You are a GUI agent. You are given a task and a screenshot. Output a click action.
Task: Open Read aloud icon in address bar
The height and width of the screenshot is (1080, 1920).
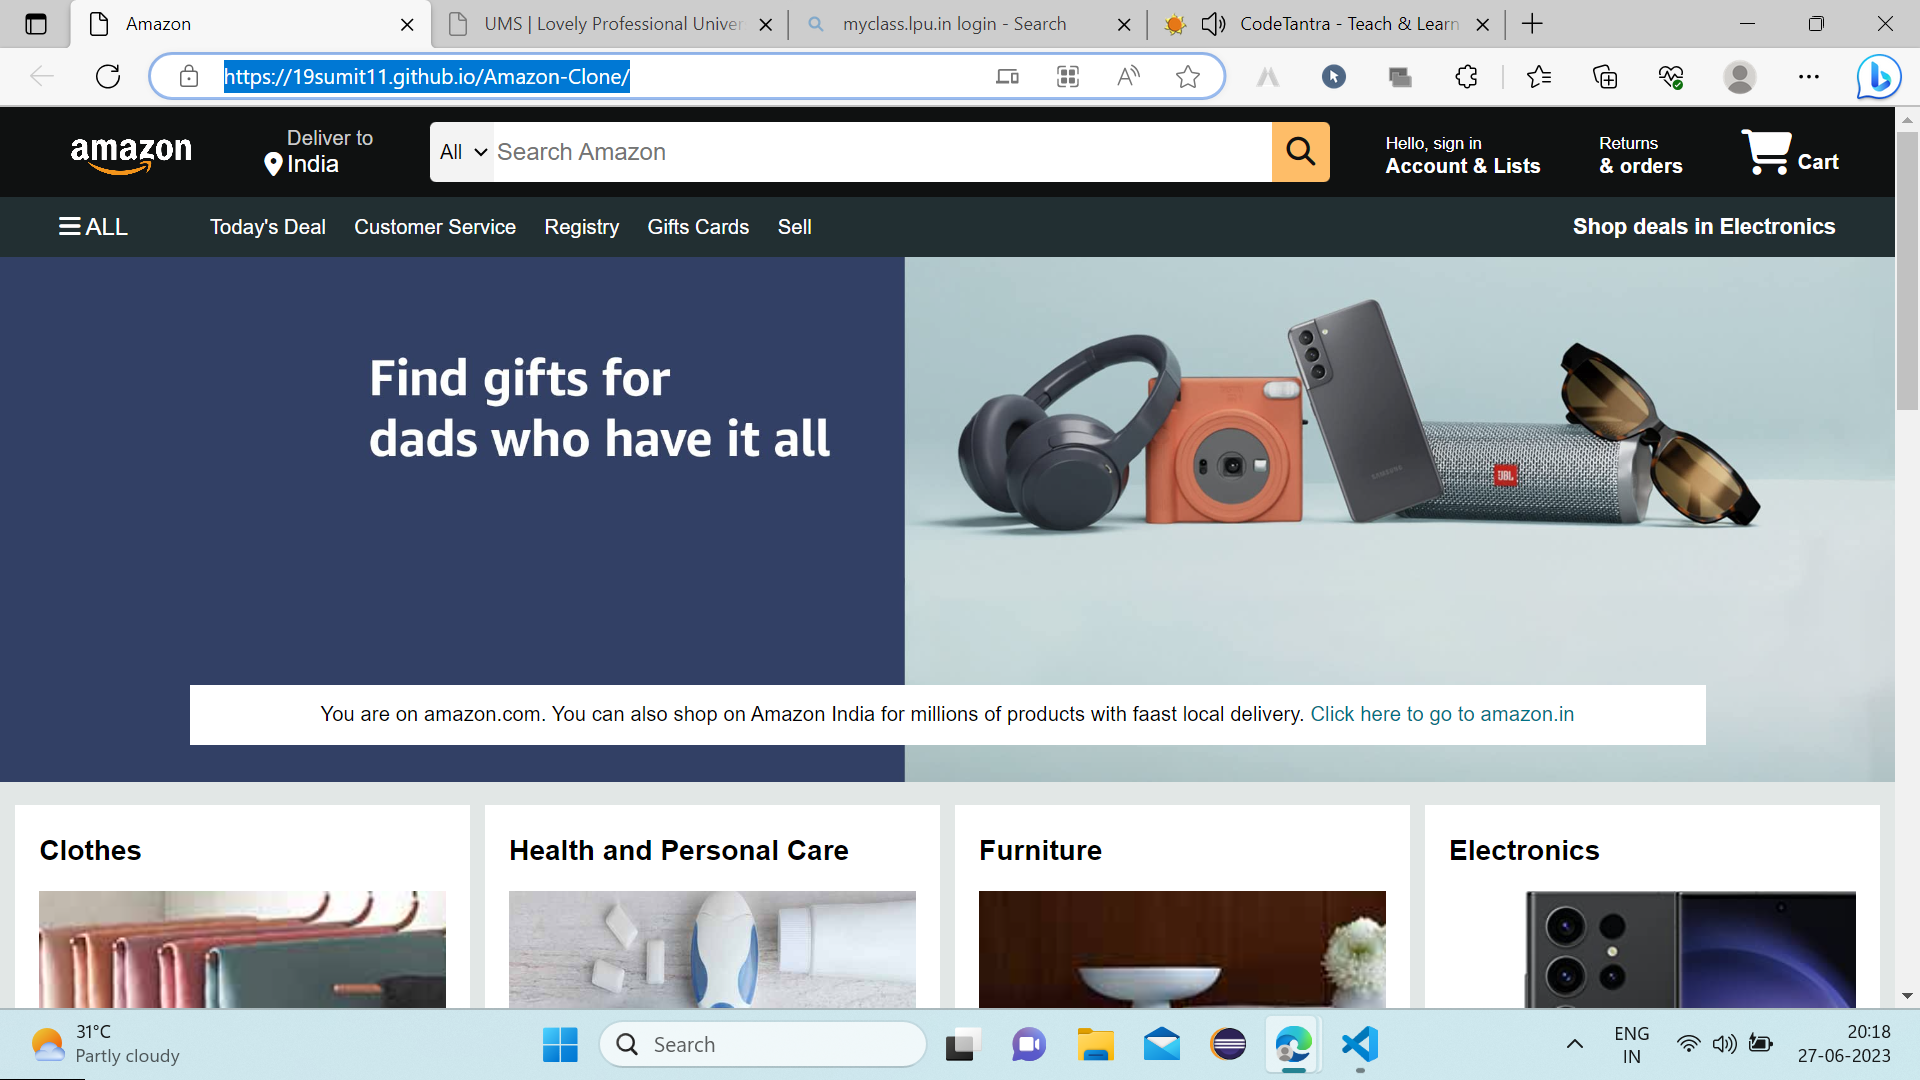(1128, 77)
